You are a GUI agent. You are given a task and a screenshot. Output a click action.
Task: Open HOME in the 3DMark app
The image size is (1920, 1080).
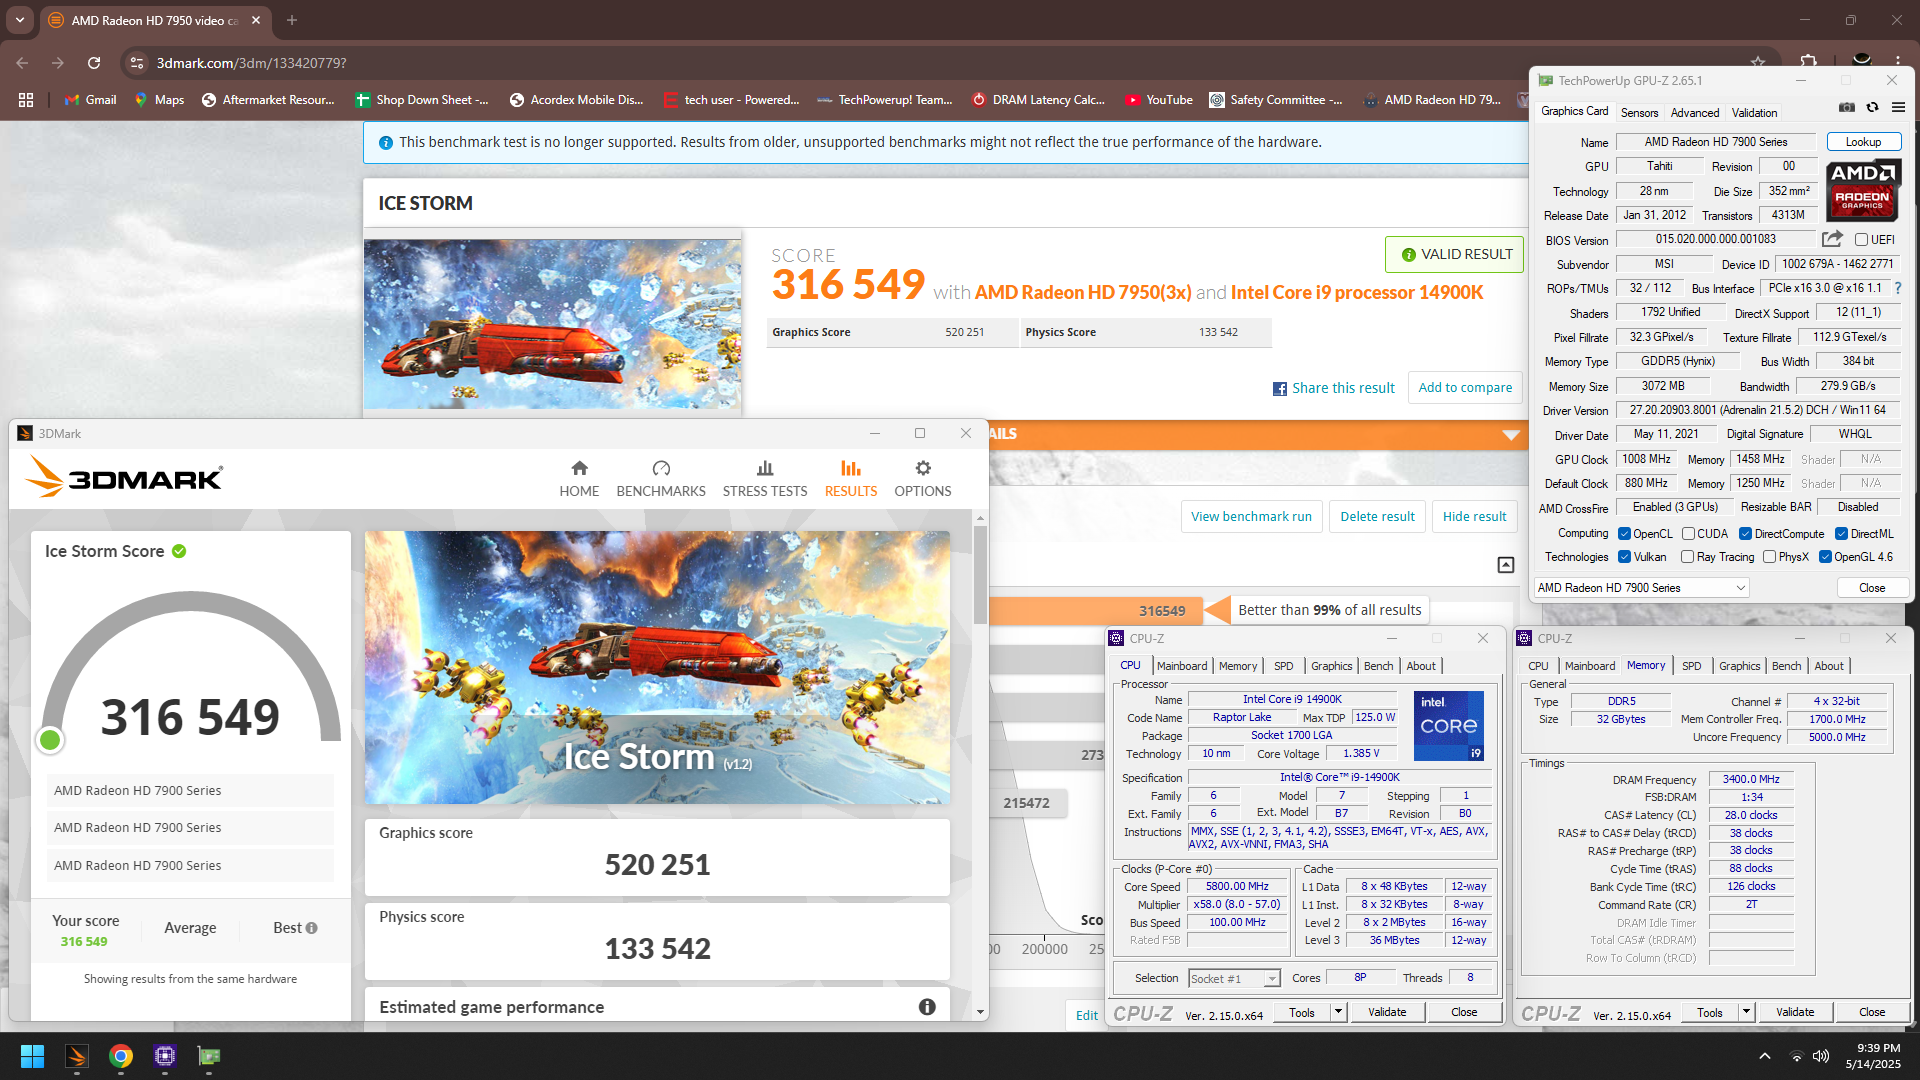point(579,478)
